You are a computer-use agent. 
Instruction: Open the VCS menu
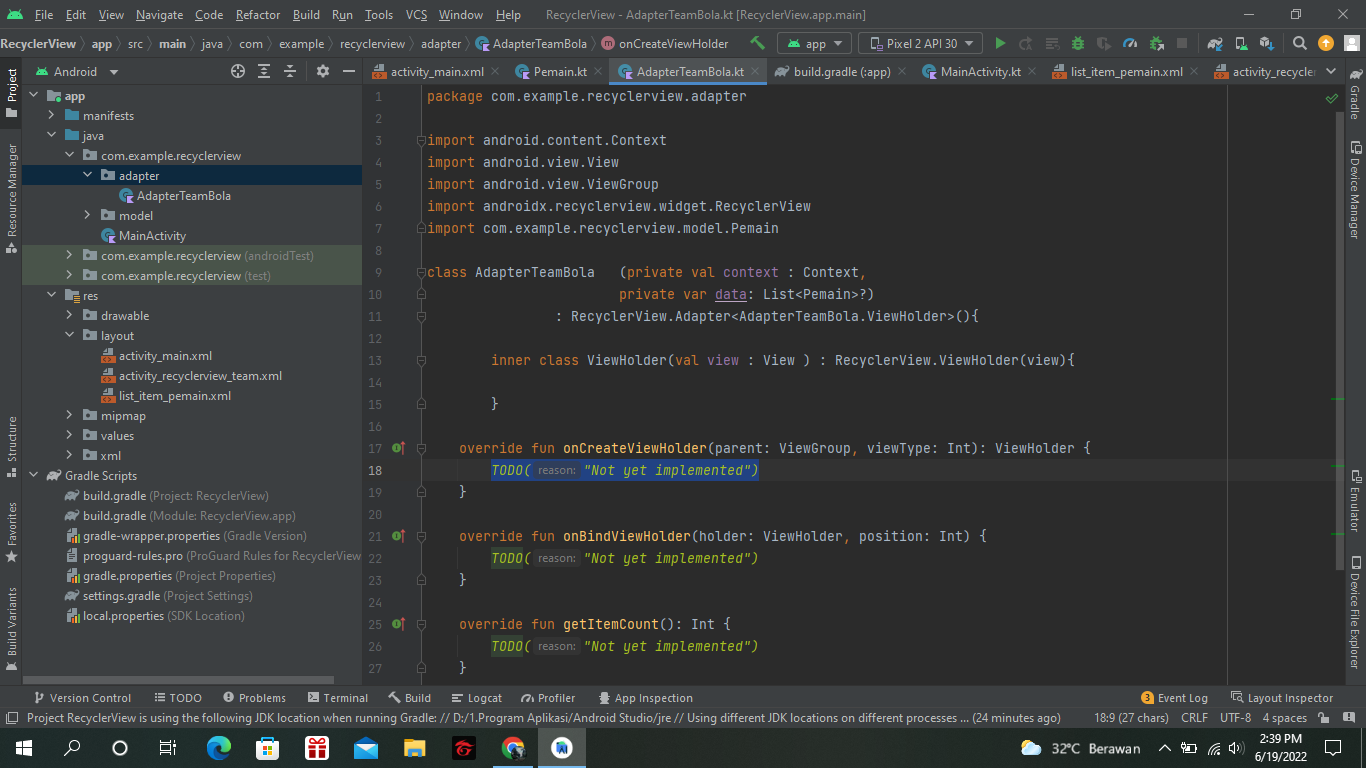(x=416, y=15)
